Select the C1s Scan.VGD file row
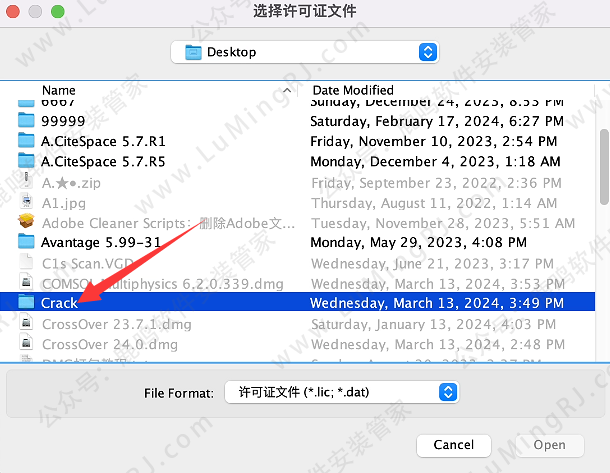The image size is (610, 473). coord(89,262)
